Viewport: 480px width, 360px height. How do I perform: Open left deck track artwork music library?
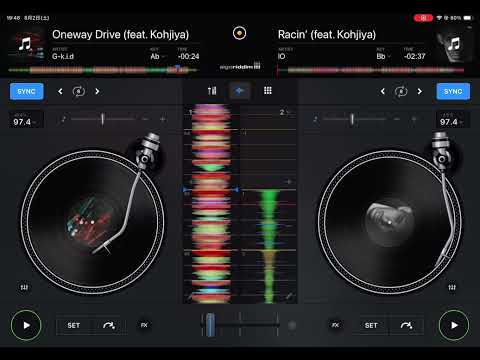[26, 45]
